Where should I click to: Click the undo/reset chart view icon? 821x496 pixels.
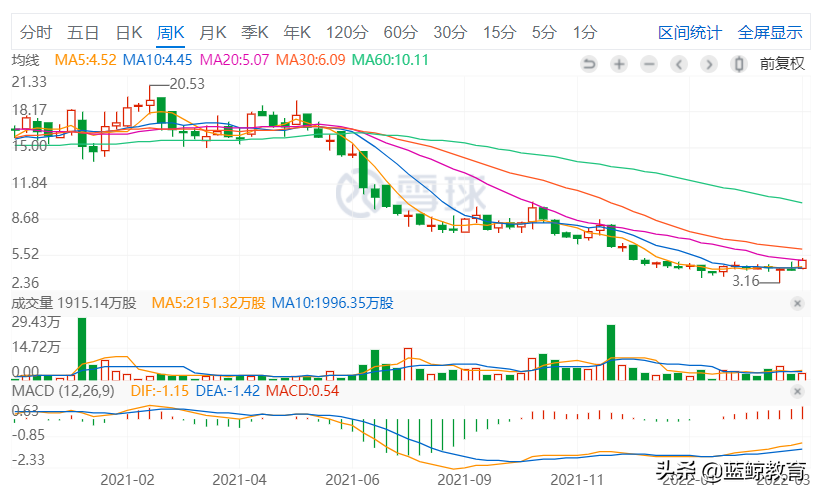pos(589,64)
